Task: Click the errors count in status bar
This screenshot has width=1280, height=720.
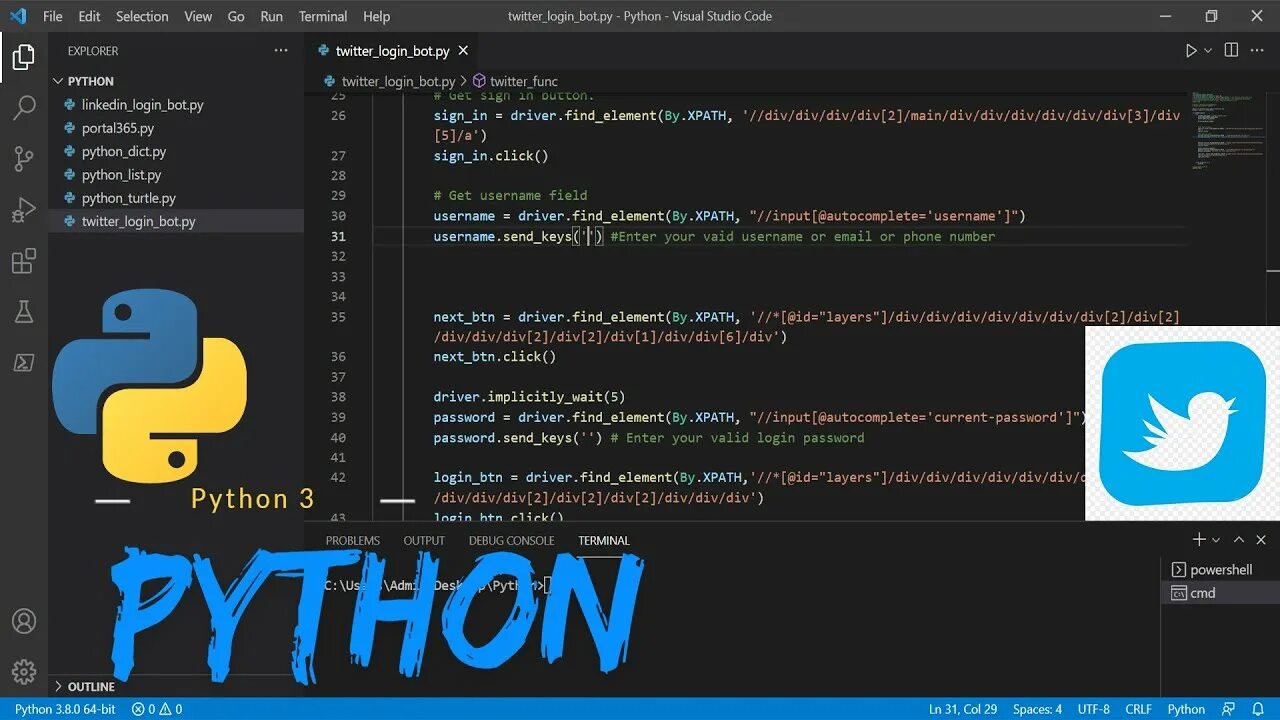Action: pos(145,709)
